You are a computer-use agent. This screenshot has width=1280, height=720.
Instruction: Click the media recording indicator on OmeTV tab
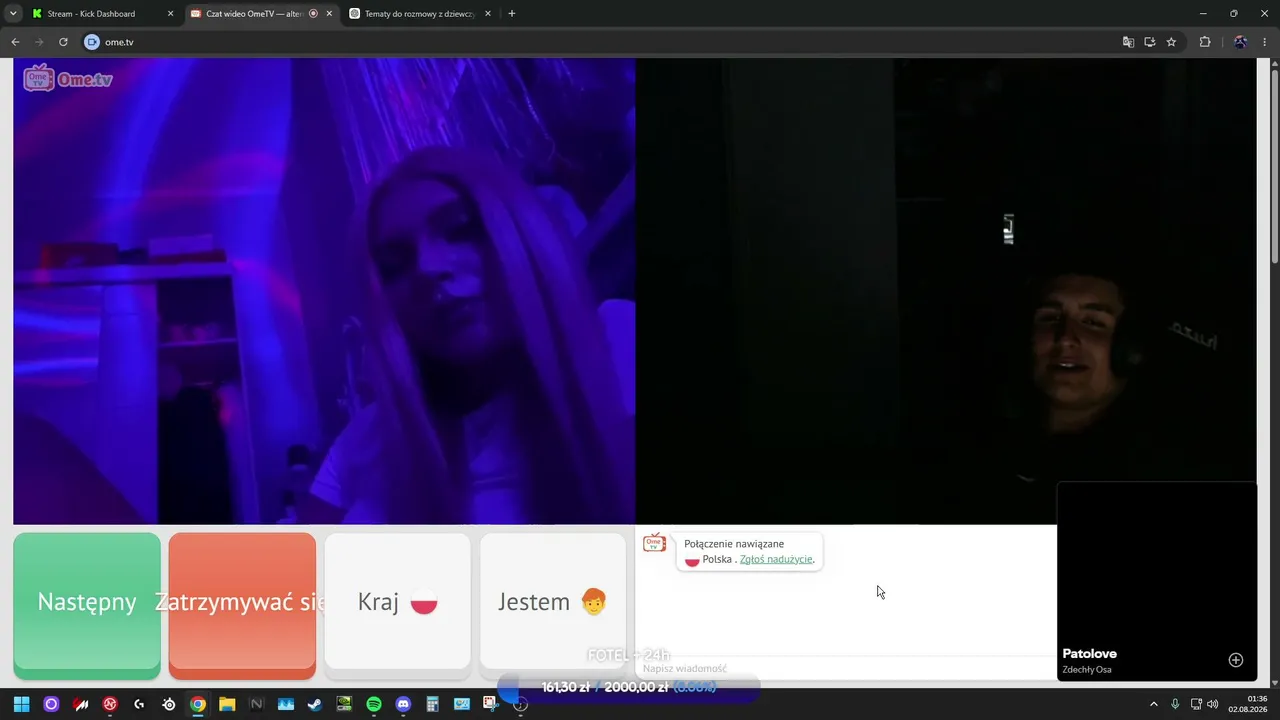coord(314,14)
